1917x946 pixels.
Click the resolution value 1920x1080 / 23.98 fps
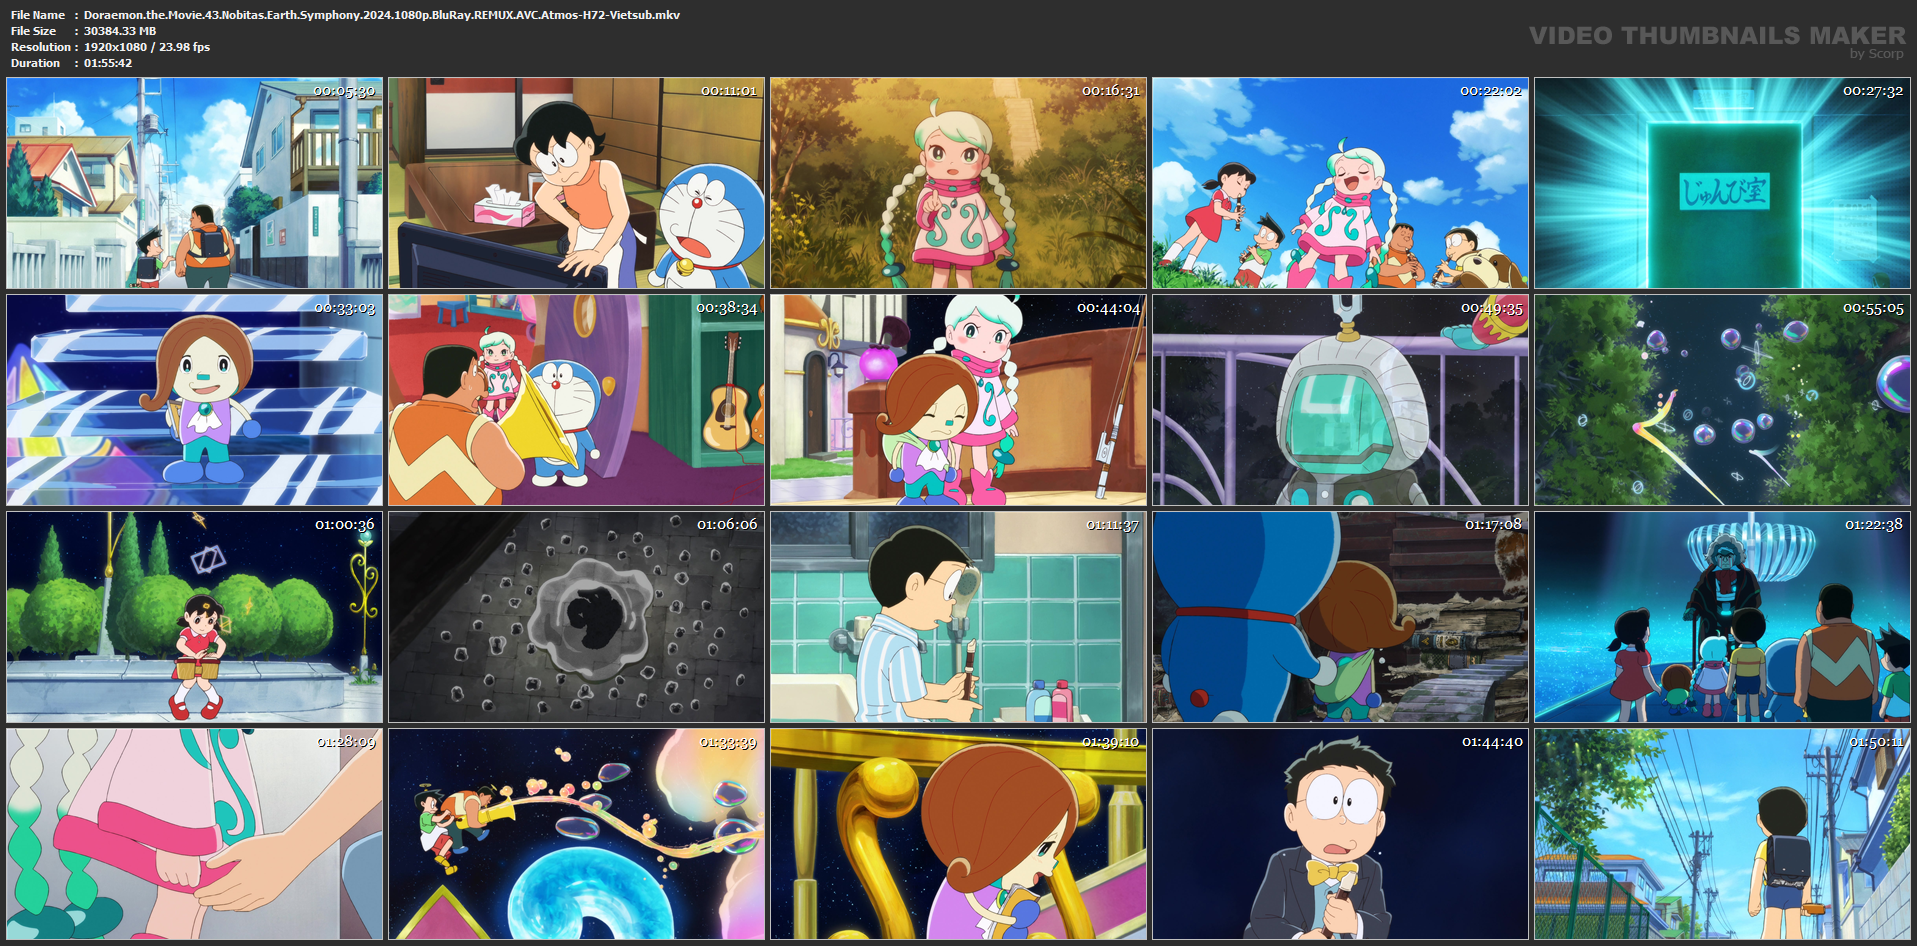point(147,47)
